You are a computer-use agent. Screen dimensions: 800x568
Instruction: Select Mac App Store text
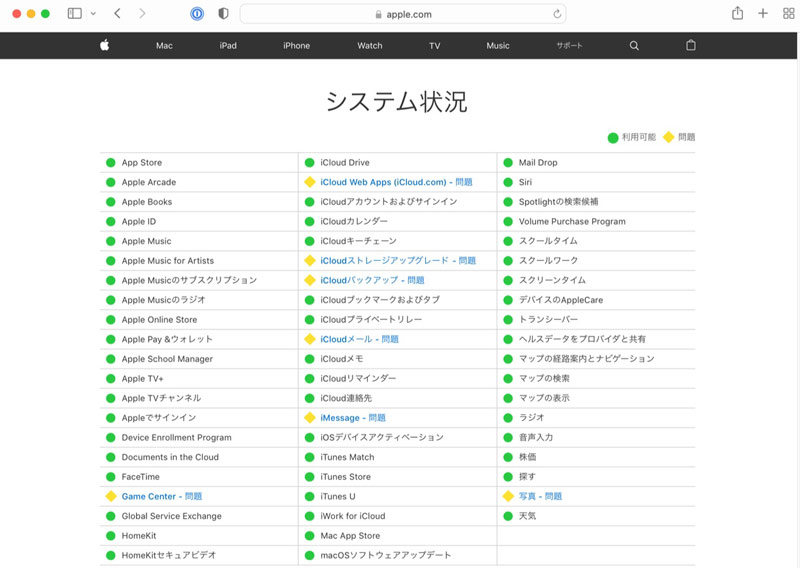351,536
